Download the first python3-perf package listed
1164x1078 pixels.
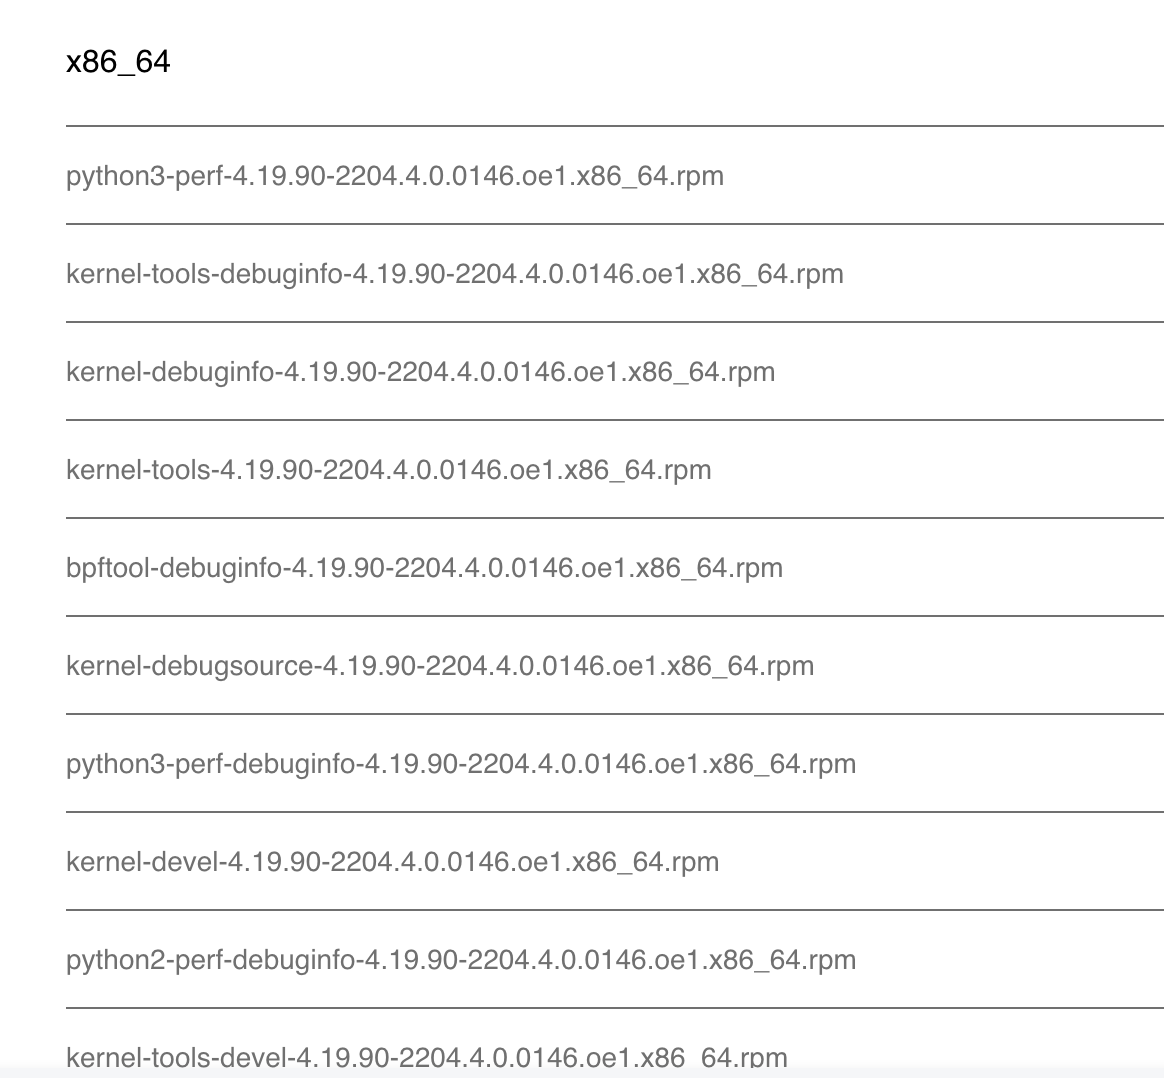pos(394,176)
